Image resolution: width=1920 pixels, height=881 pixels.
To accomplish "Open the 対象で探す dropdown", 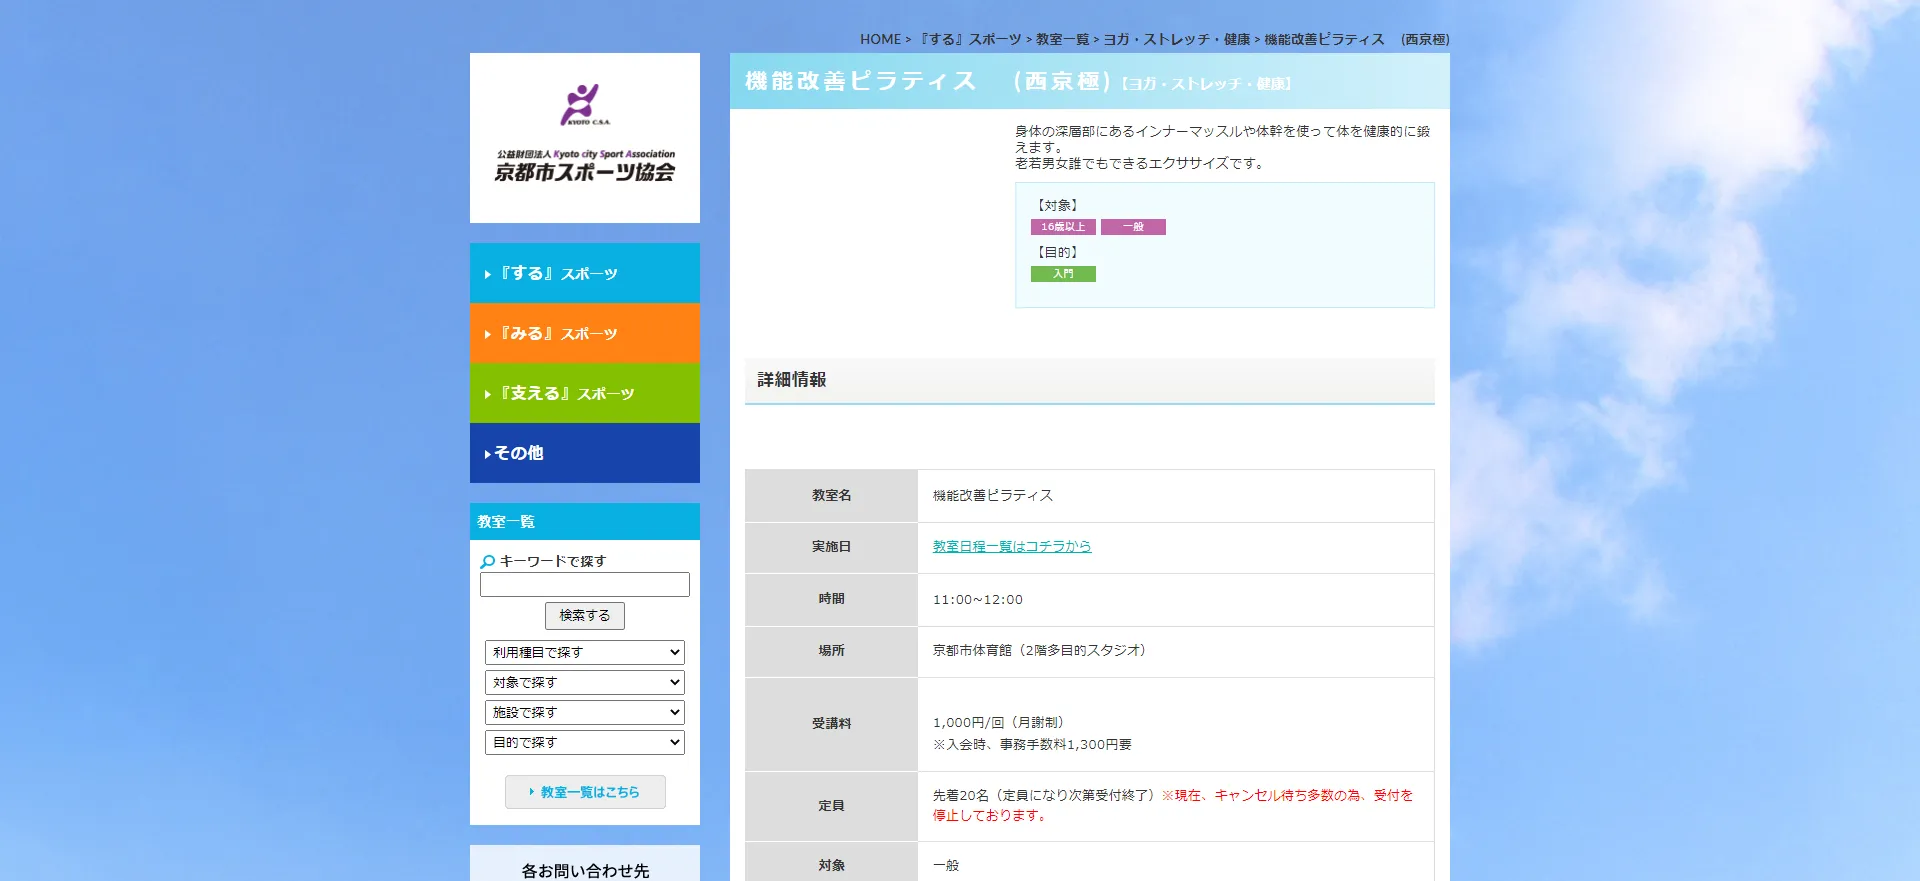I will (584, 682).
